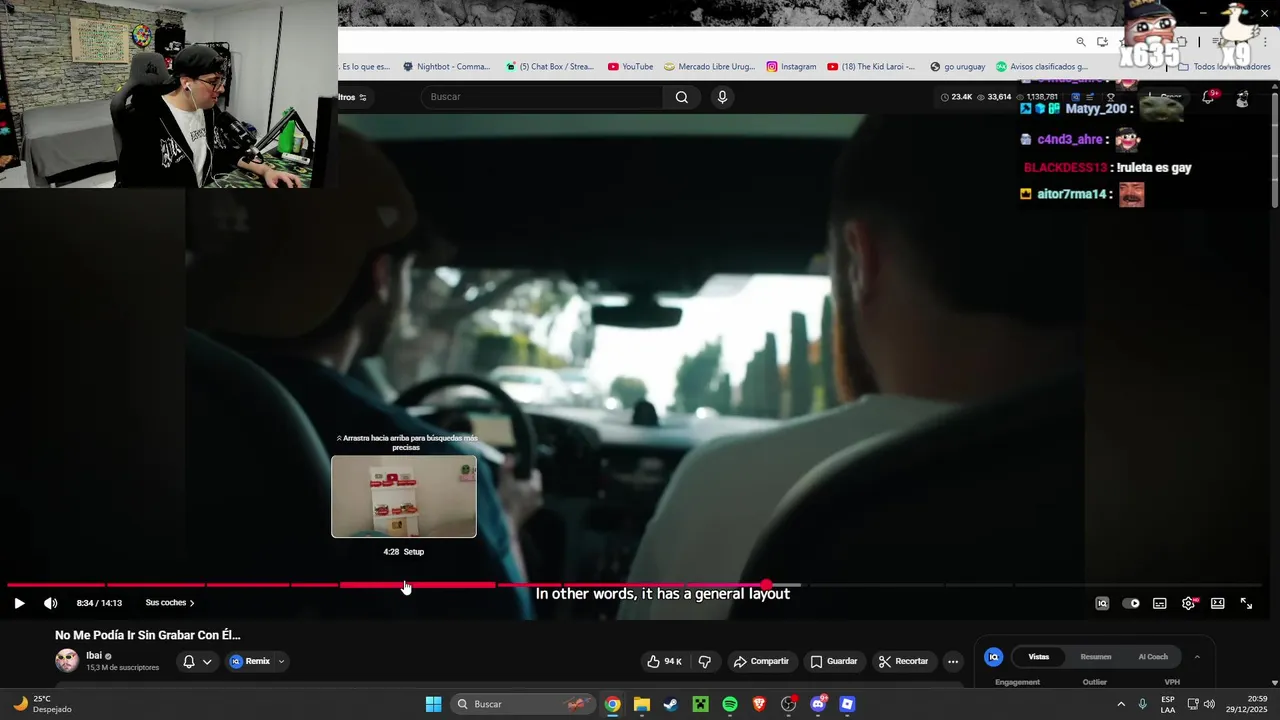Viewport: 1280px width, 720px height.
Task: Open the weather widget showing 25°C
Action: click(42, 704)
